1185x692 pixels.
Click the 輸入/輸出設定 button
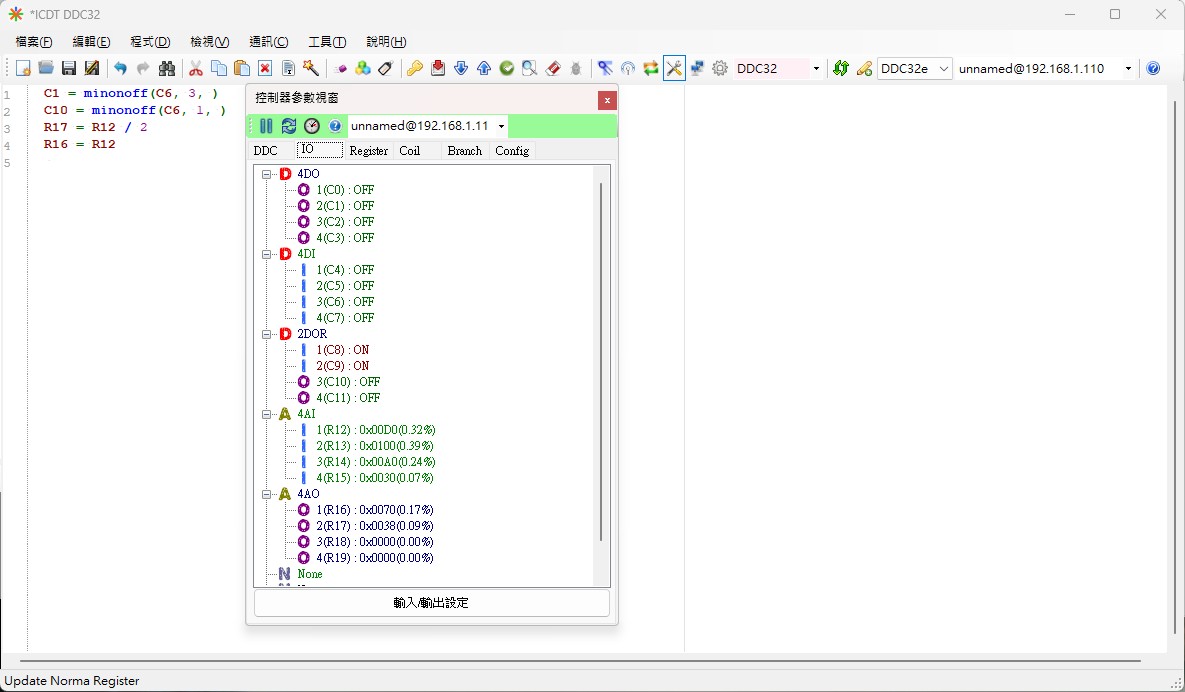[432, 603]
